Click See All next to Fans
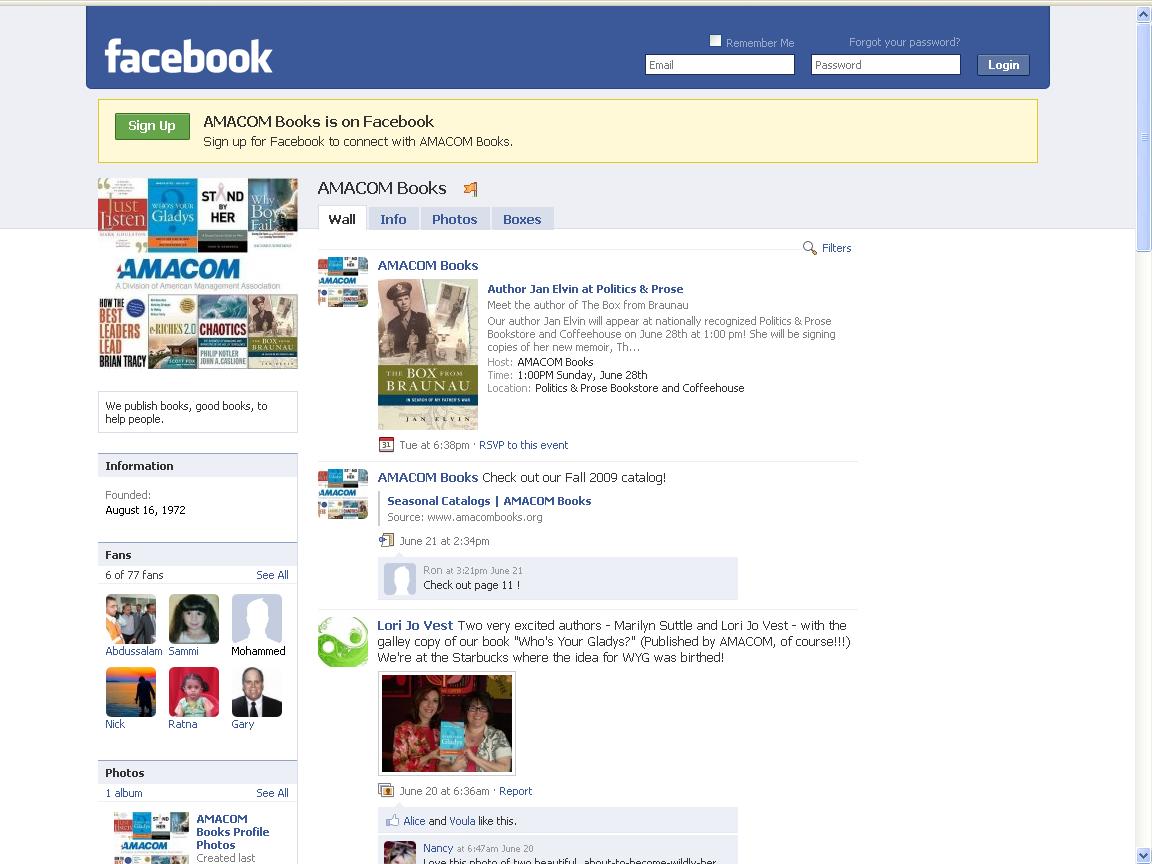Image resolution: width=1152 pixels, height=864 pixels. tap(271, 575)
